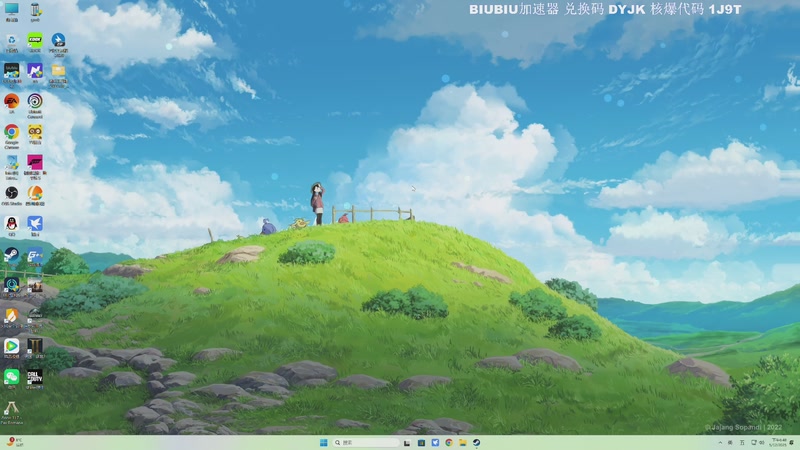Open volume control in system tray
The image size is (800, 450).
click(762, 442)
